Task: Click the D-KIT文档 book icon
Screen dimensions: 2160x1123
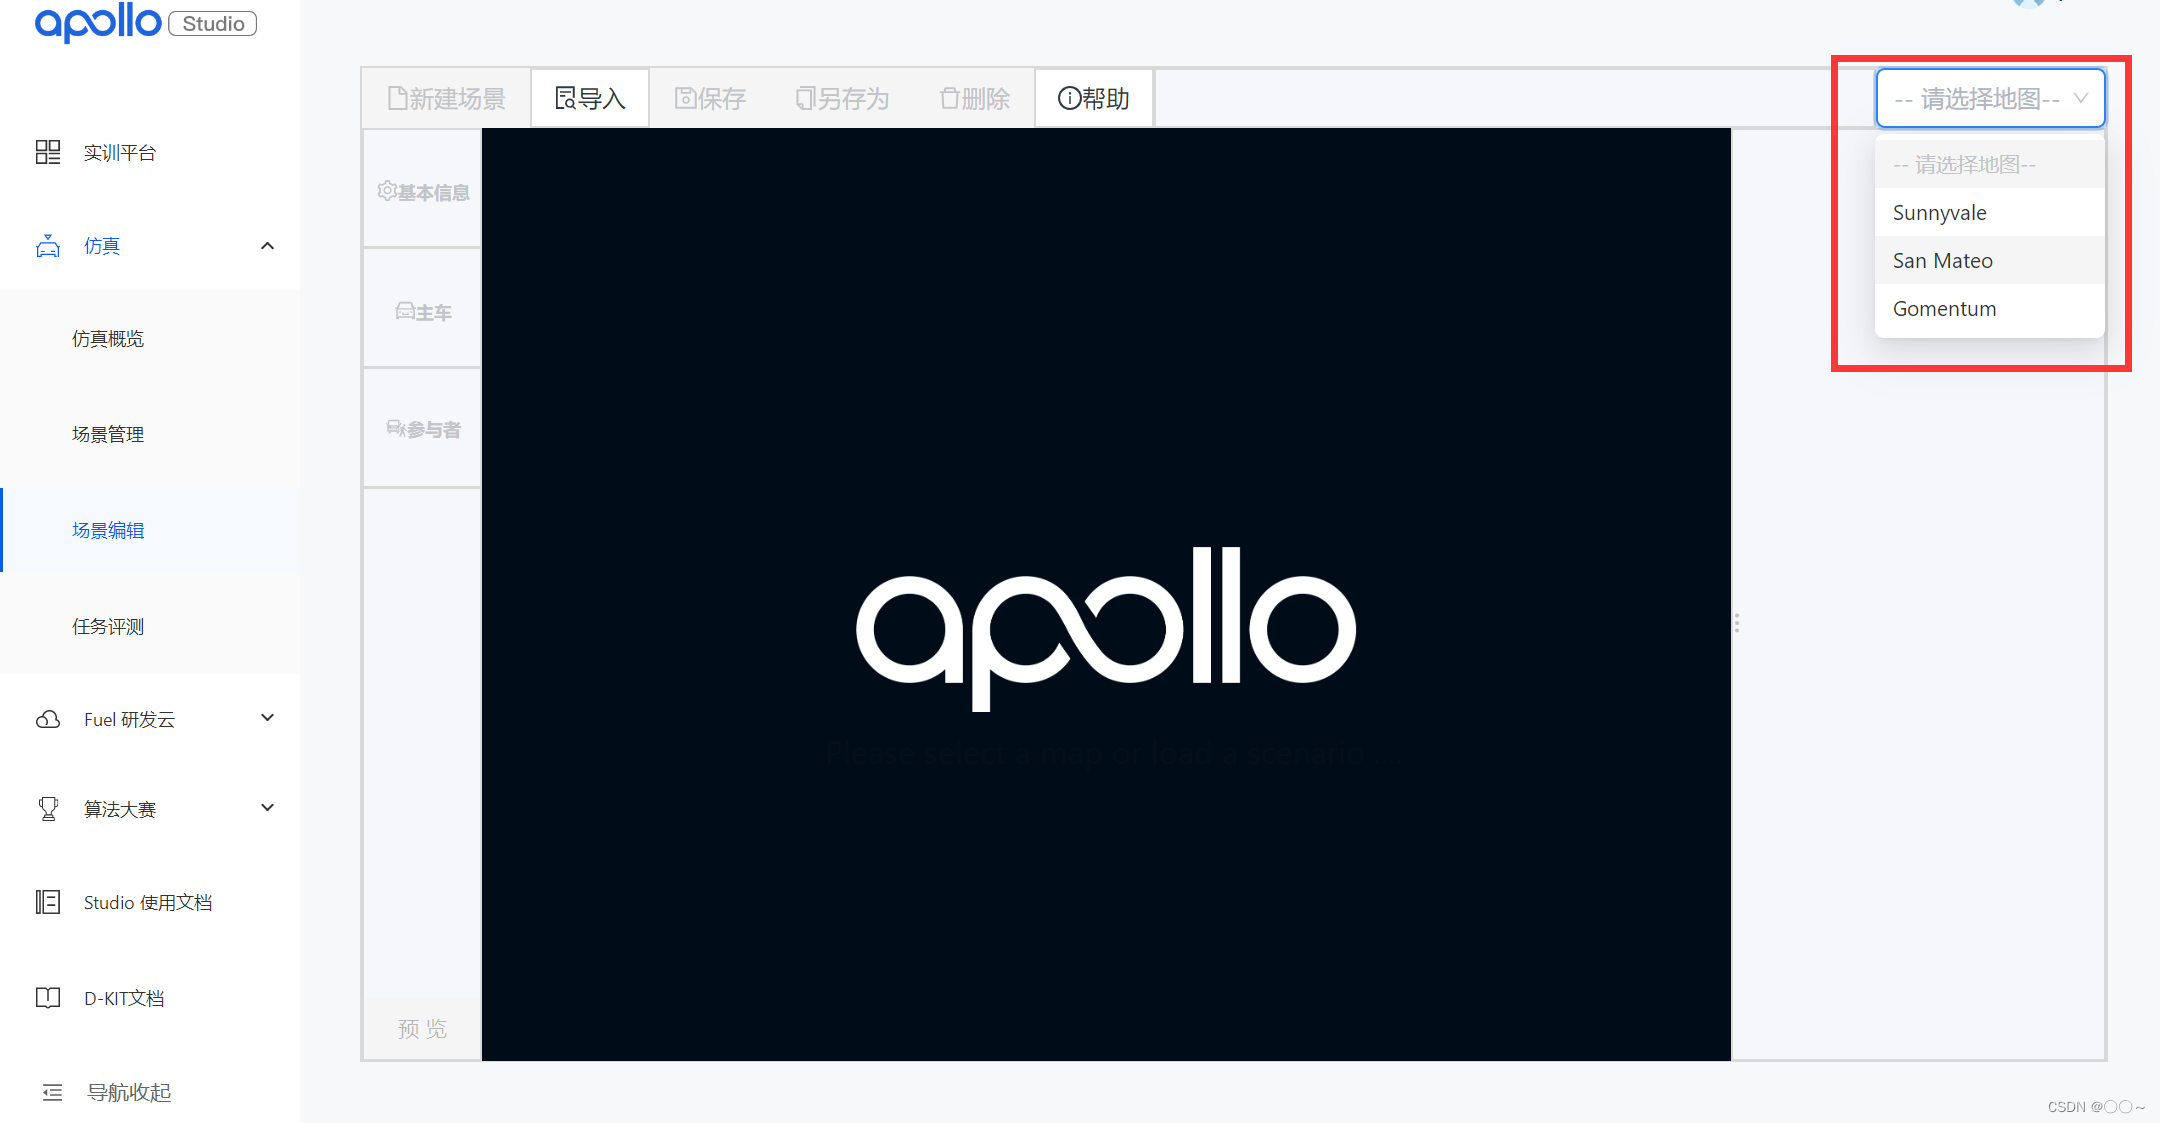Action: pos(48,997)
